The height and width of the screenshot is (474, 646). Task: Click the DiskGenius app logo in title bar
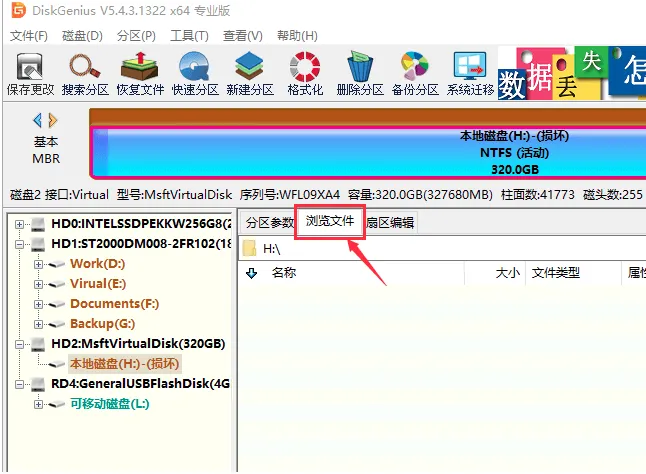click(x=18, y=10)
